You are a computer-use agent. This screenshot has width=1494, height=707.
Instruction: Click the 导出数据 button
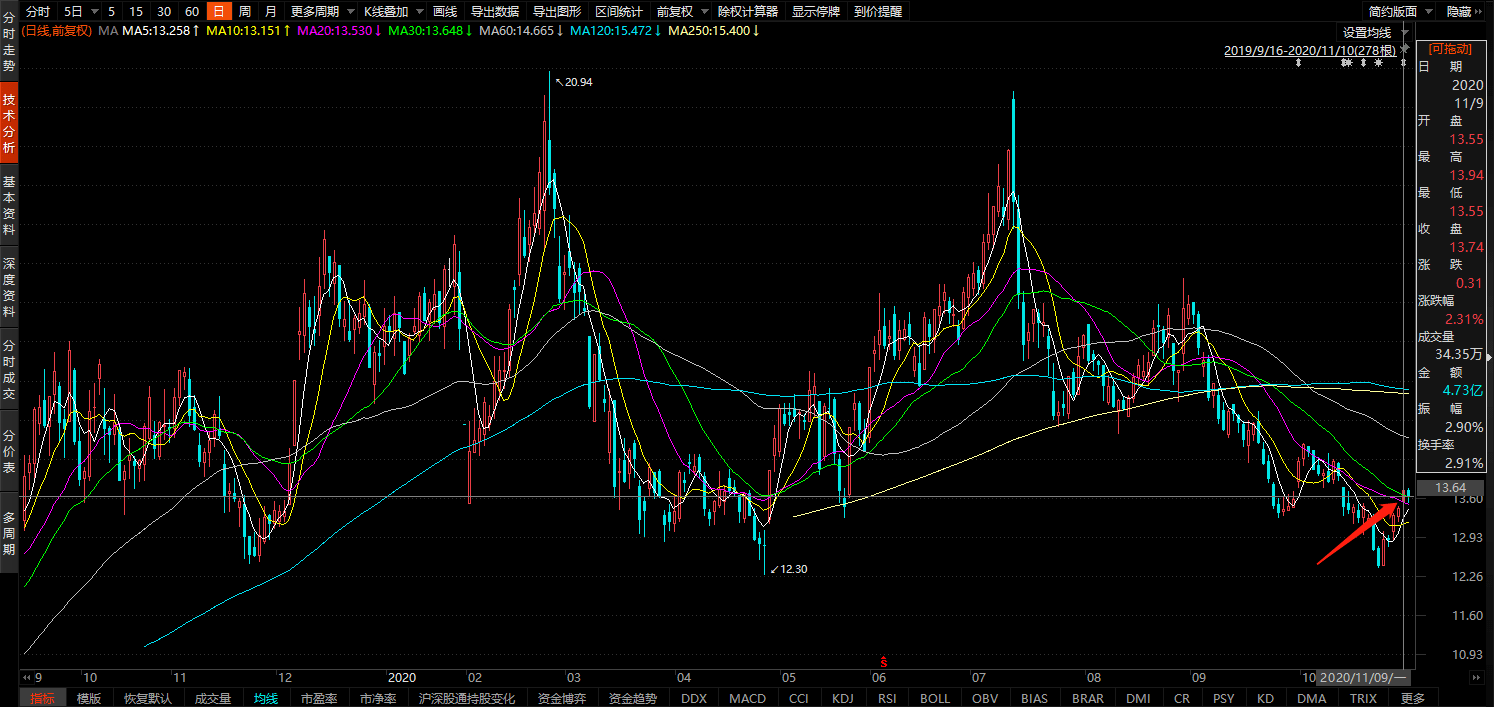(494, 12)
